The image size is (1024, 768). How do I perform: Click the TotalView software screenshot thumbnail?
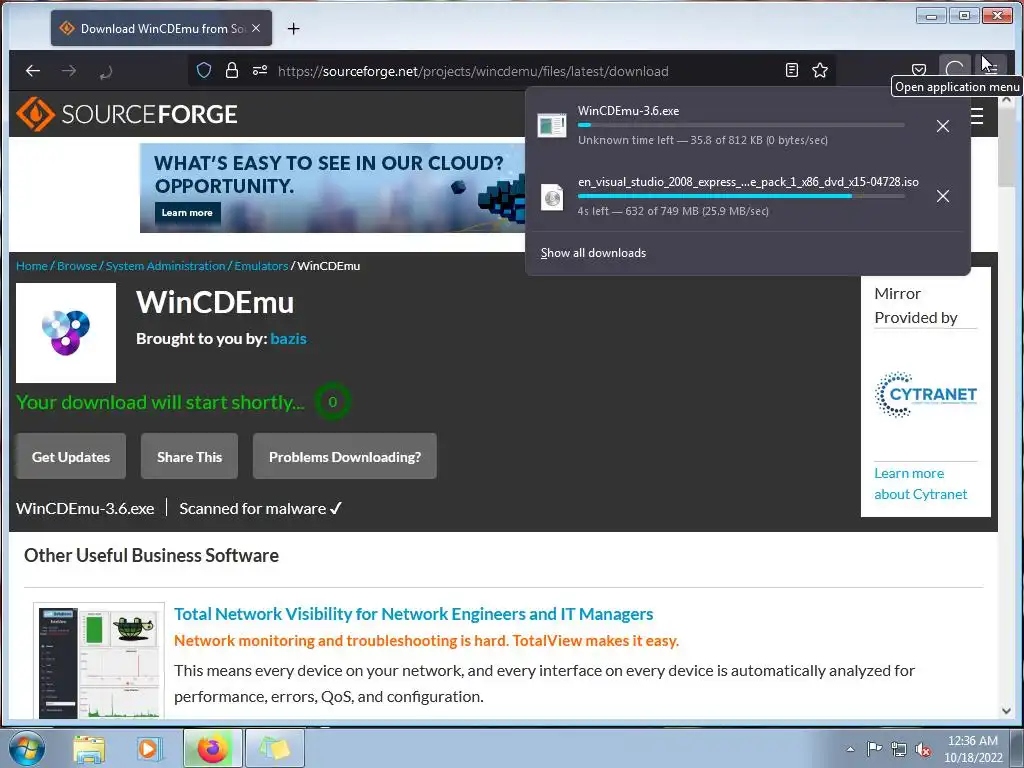click(99, 660)
